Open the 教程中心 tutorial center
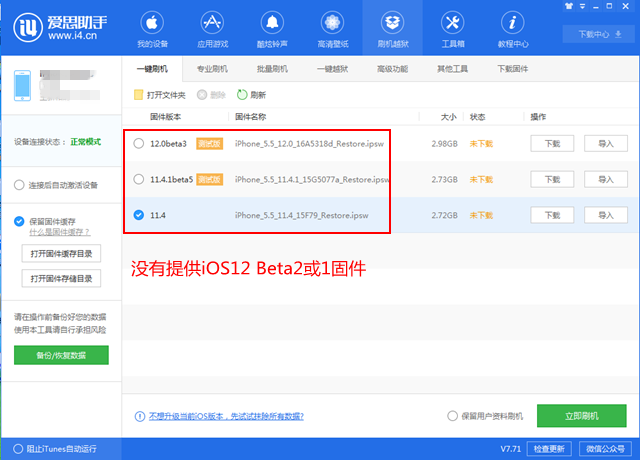Screen dimensions: 640x460 tap(513, 29)
